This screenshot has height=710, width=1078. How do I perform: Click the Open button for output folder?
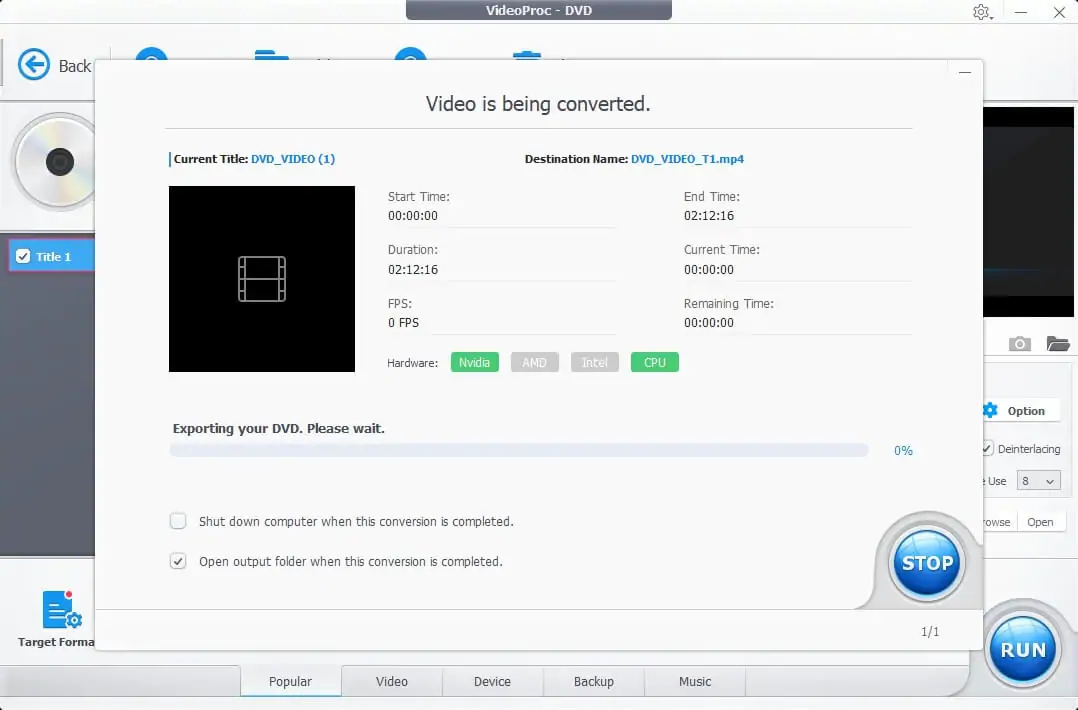(1040, 522)
